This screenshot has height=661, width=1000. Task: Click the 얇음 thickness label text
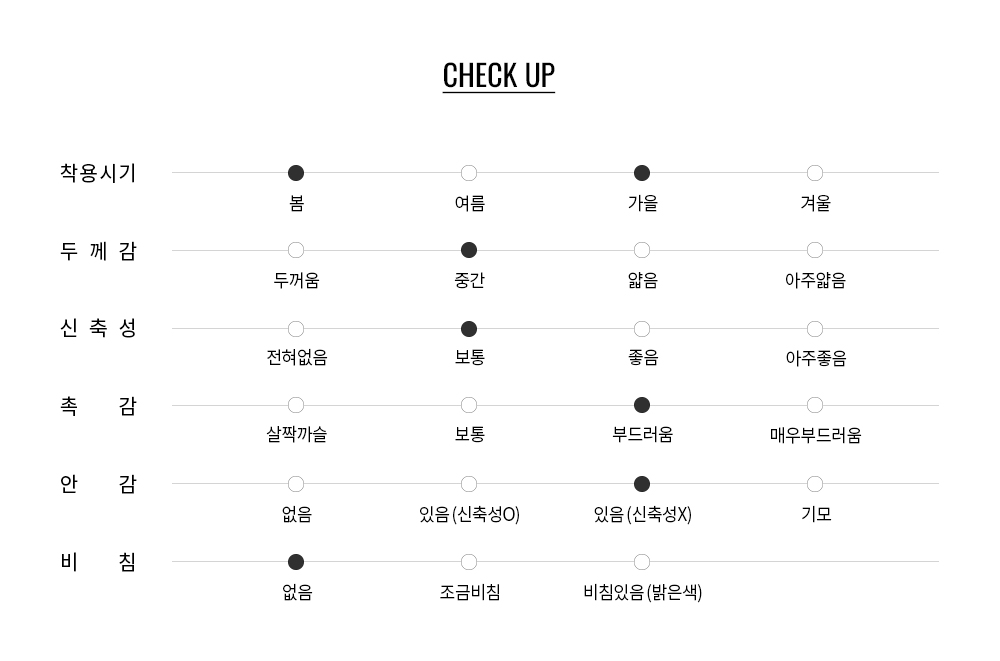click(x=642, y=281)
